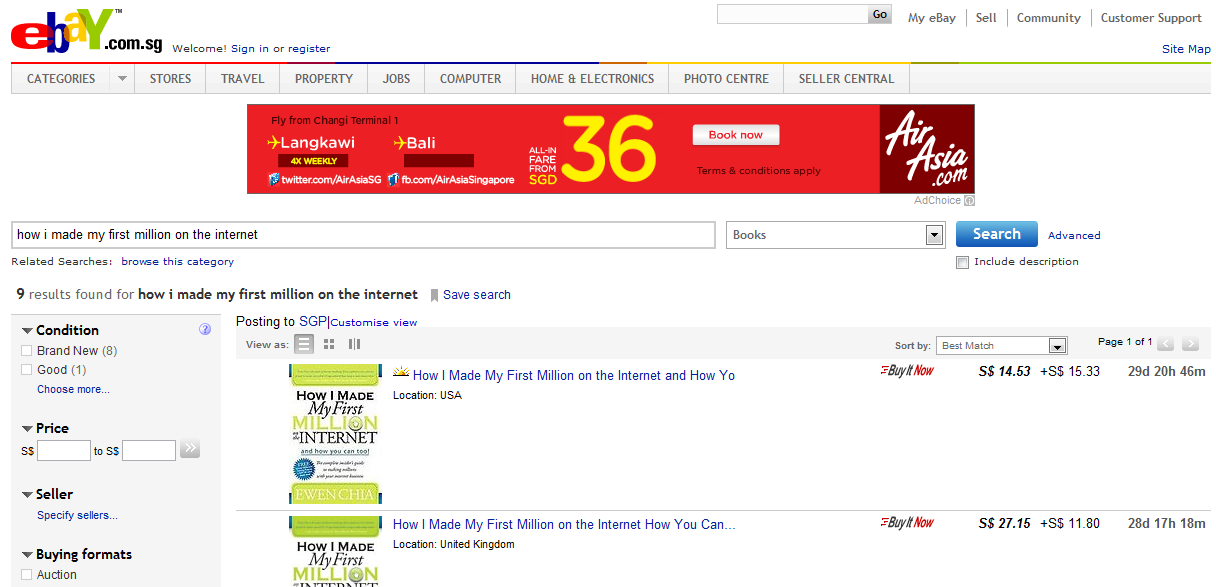The width and height of the screenshot is (1216, 587).
Task: Tick the Include description checkbox
Action: [x=962, y=262]
